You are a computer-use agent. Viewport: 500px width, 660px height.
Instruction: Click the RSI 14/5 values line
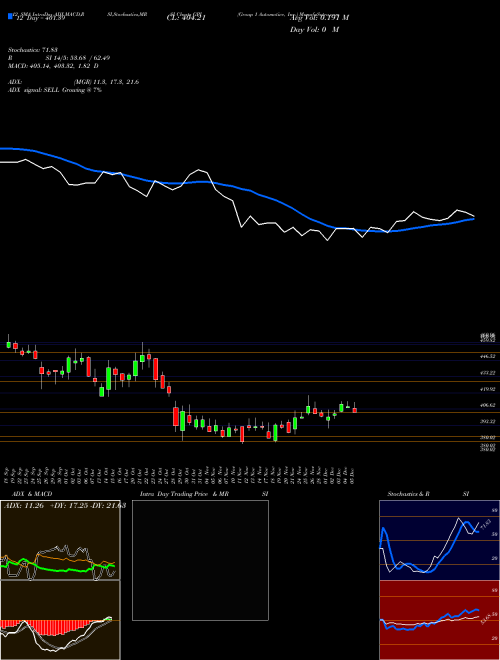(59, 58)
